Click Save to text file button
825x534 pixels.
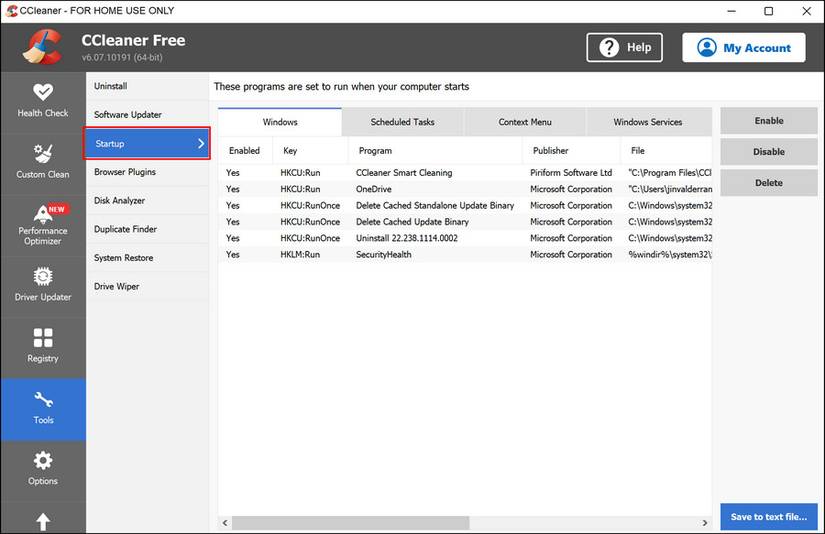(768, 517)
